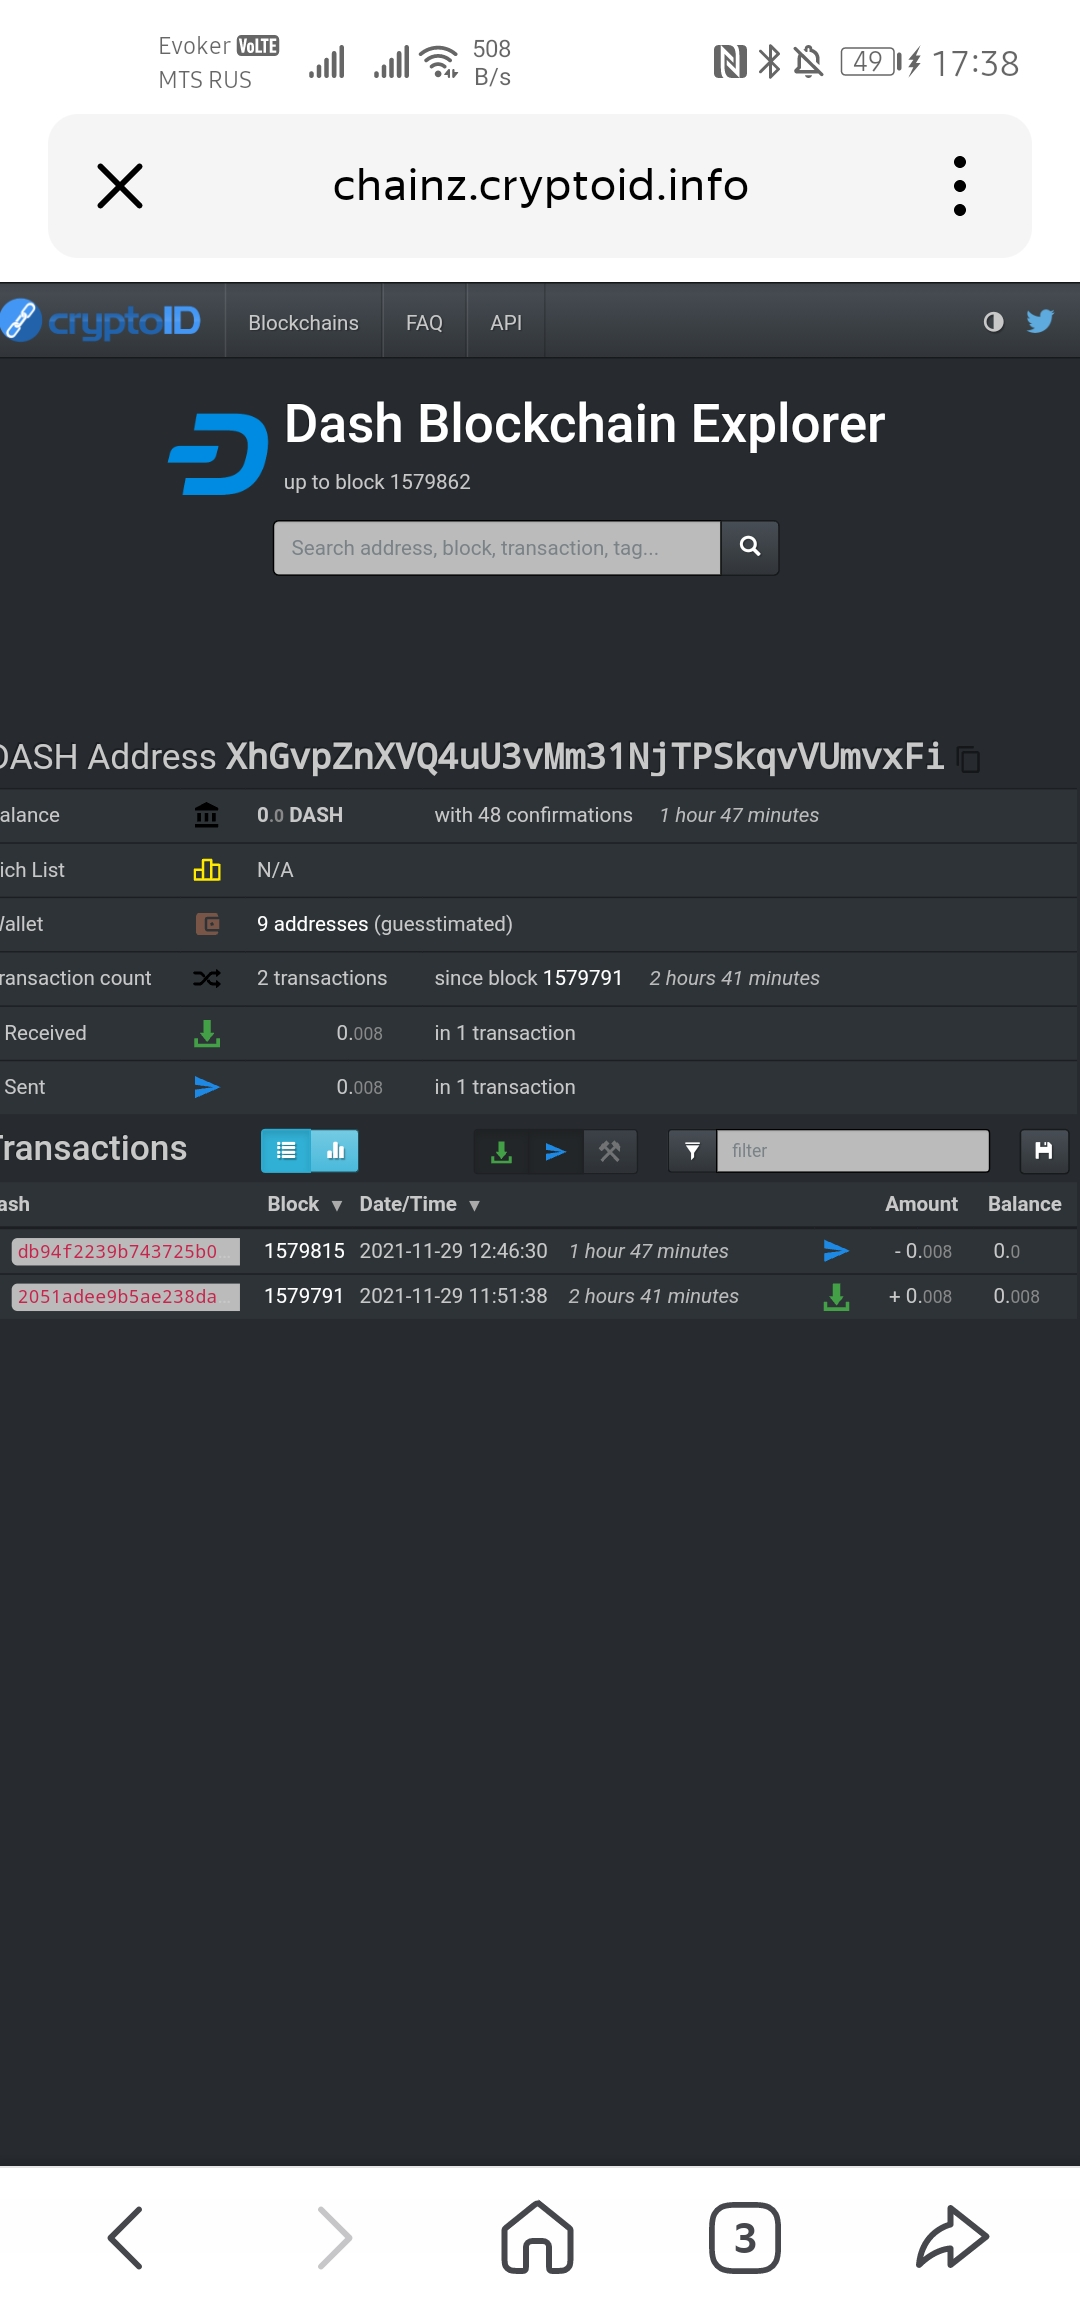The image size is (1080, 2310).
Task: Copy the DASH address with clipboard icon
Action: 968,759
